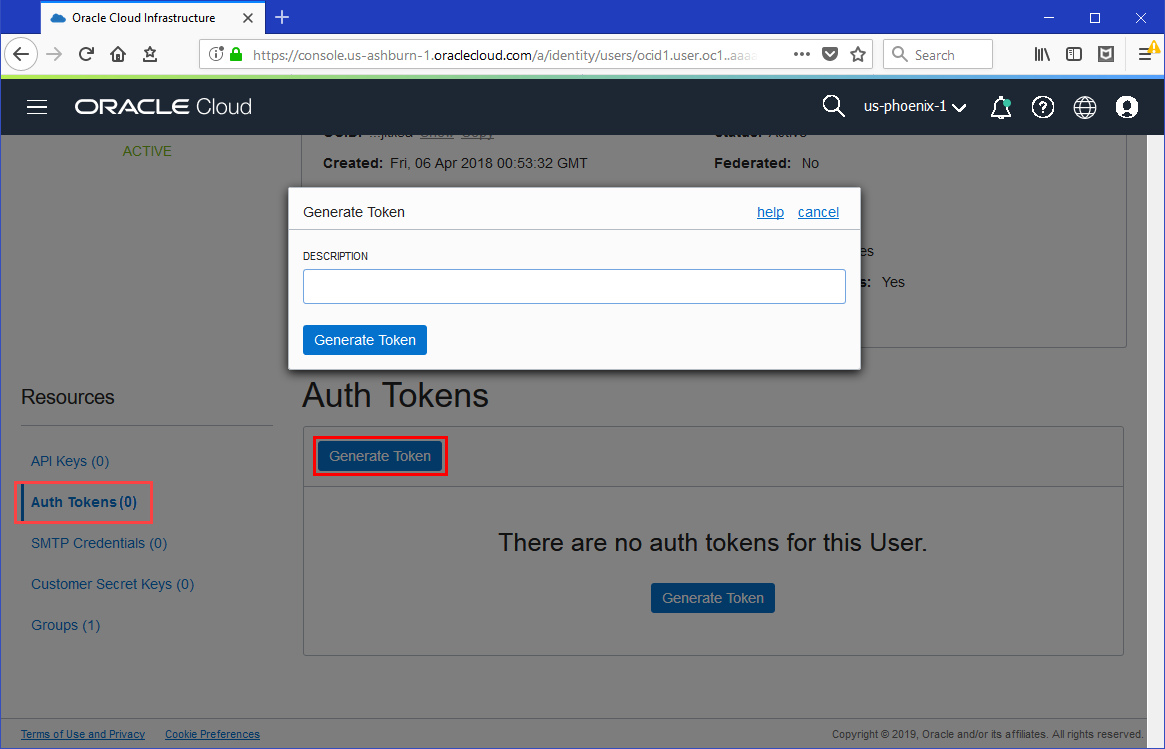Open the help question mark icon
Viewport: 1165px width, 749px height.
pyautogui.click(x=1042, y=107)
